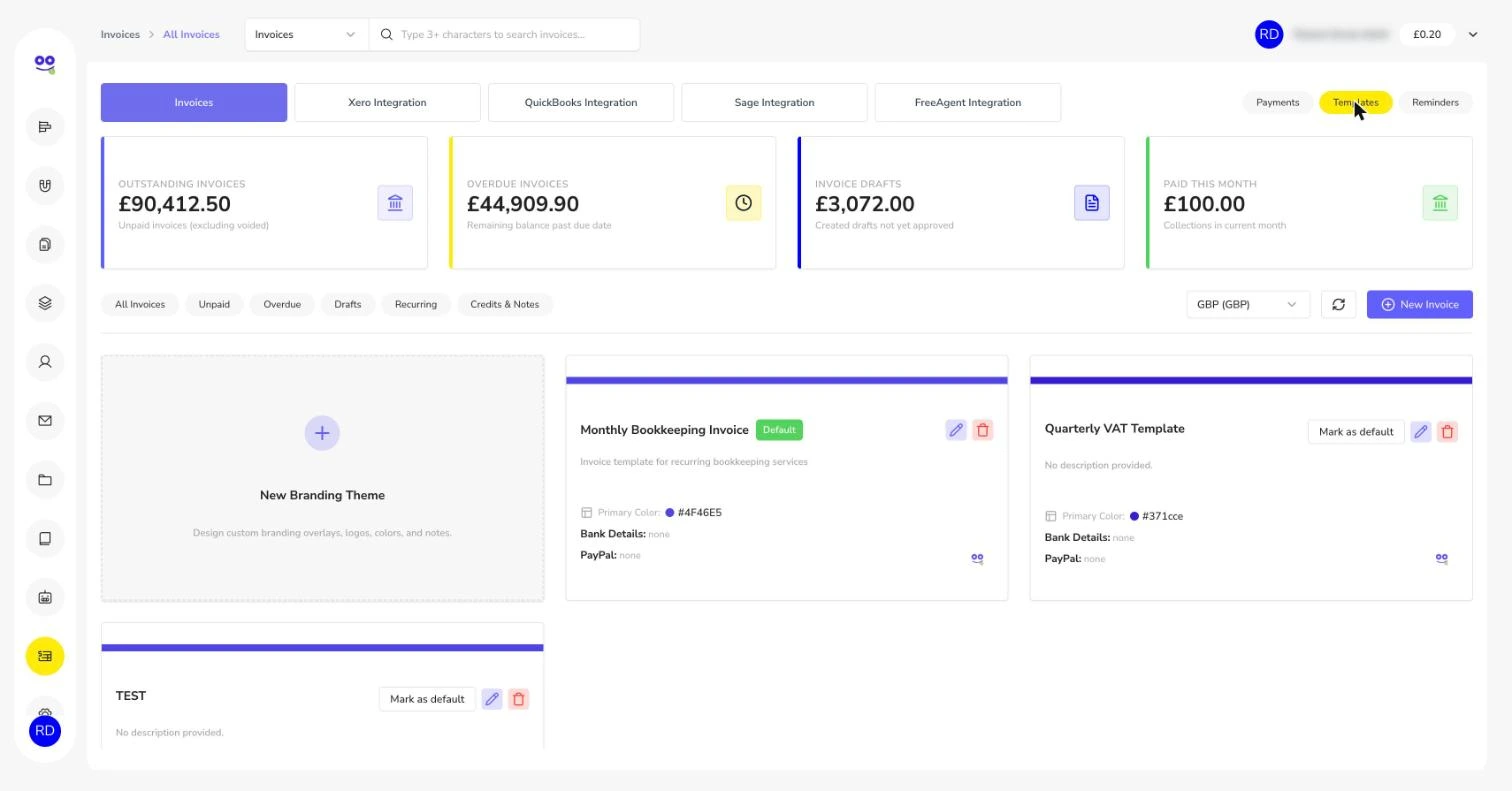Mark TEST template as default

coord(427,699)
